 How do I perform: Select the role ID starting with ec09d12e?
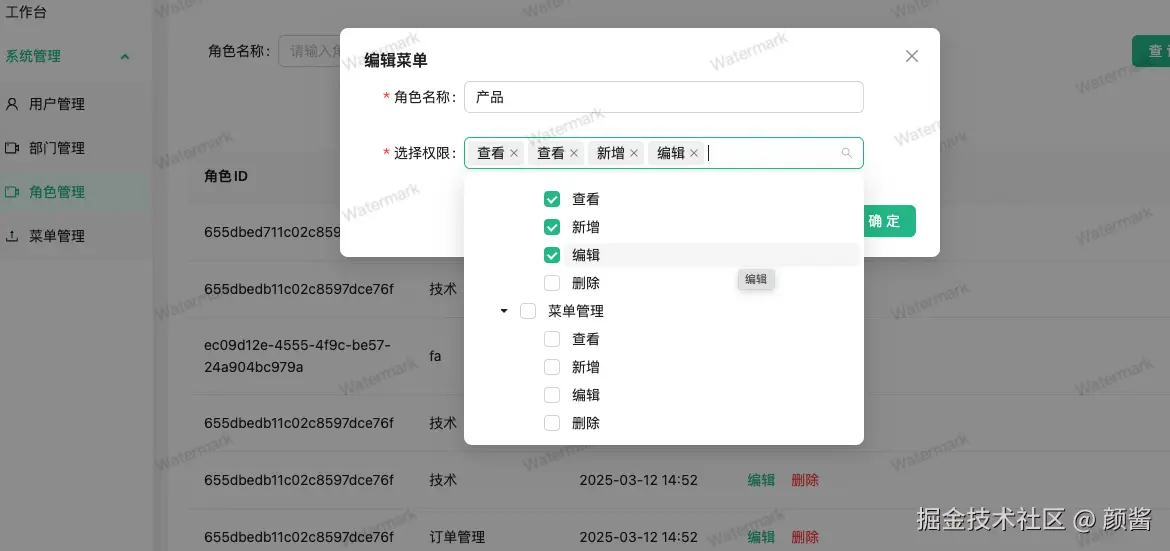tap(298, 356)
